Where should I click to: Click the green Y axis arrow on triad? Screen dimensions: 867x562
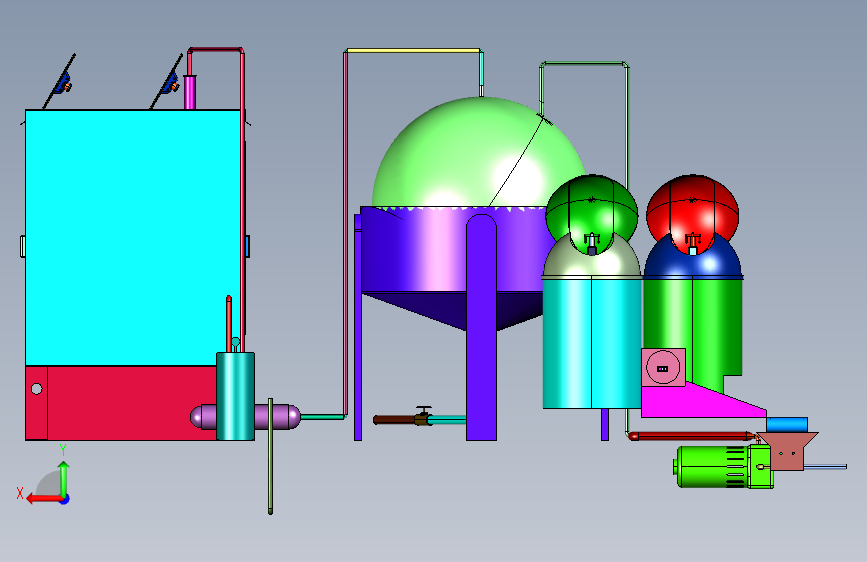[64, 477]
